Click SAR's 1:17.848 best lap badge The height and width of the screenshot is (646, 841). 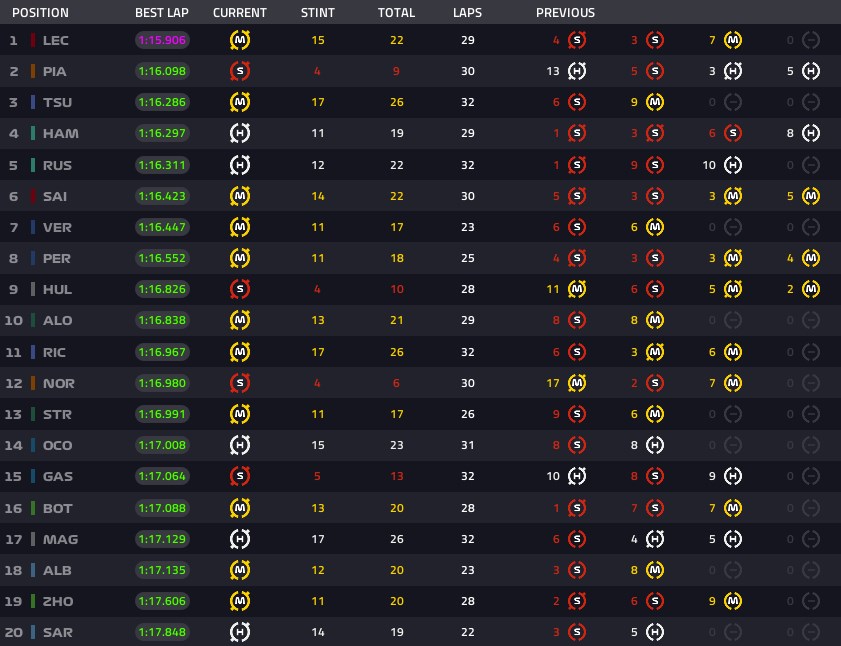point(162,632)
